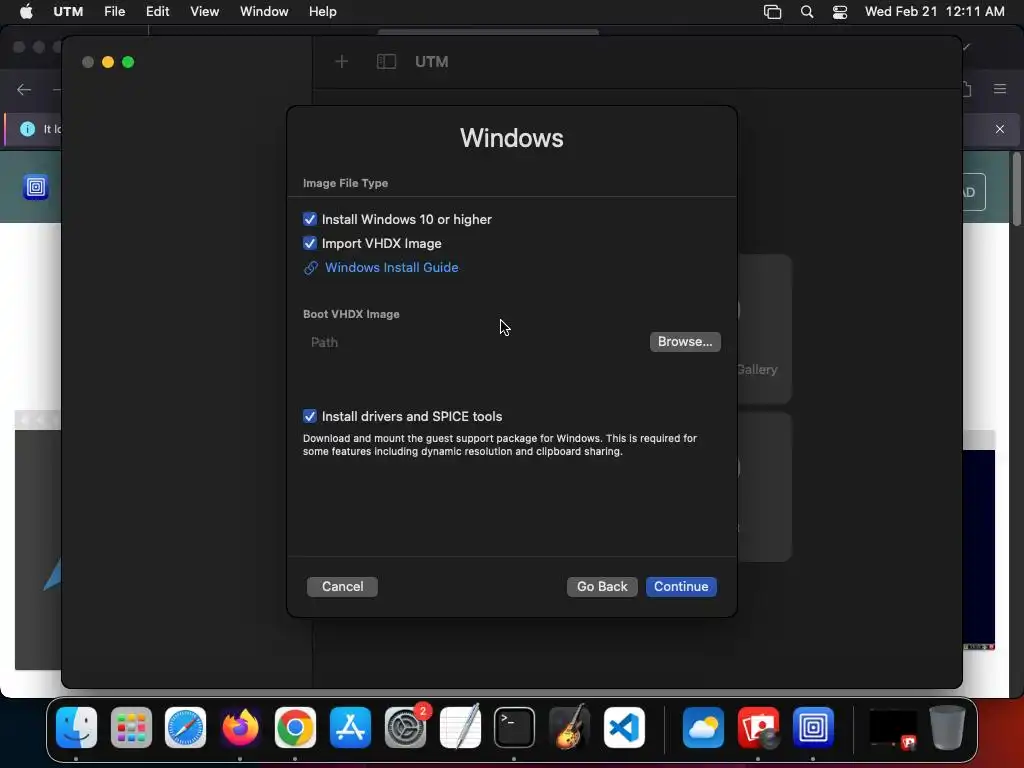Click the UTM icon in the Dock
The height and width of the screenshot is (768, 1024).
(813, 727)
